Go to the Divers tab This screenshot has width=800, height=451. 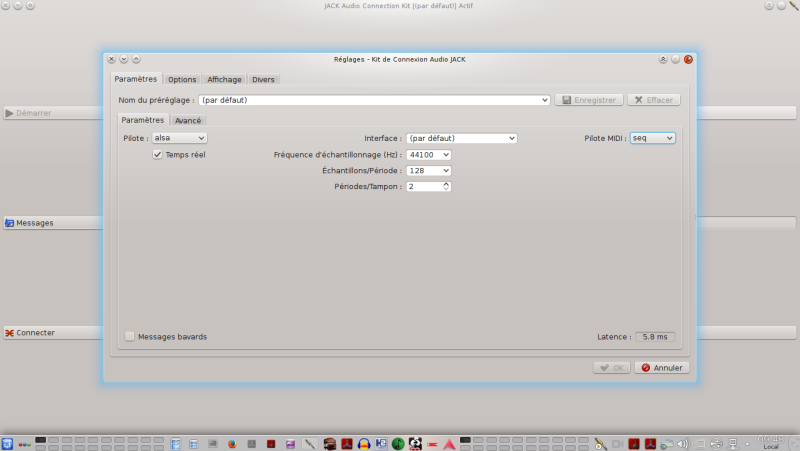click(x=263, y=80)
